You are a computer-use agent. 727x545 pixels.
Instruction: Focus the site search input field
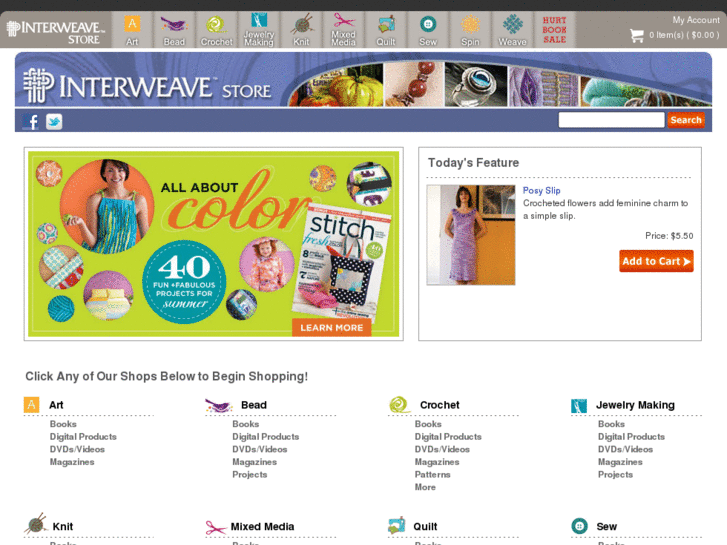[611, 120]
